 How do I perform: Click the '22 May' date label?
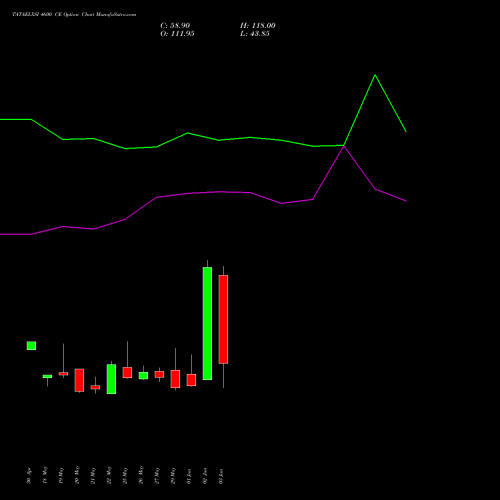[x=109, y=475]
